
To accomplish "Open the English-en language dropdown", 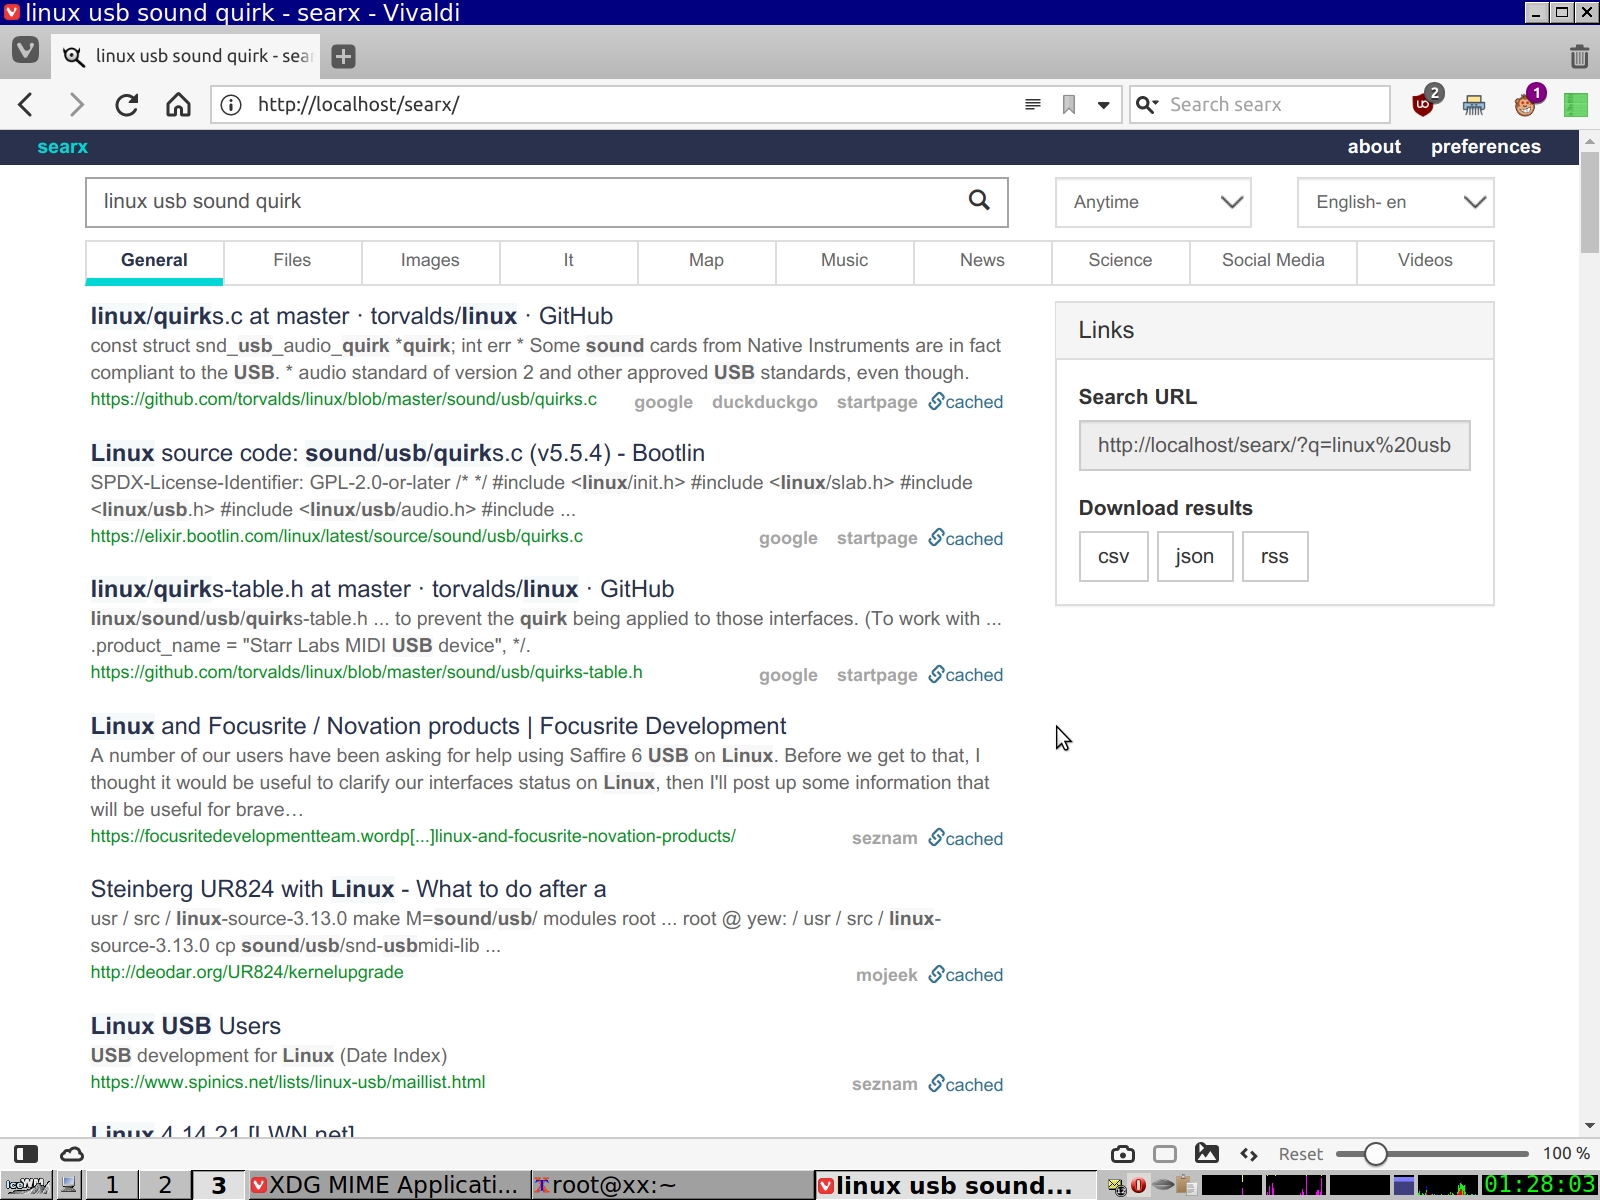I will pyautogui.click(x=1395, y=202).
